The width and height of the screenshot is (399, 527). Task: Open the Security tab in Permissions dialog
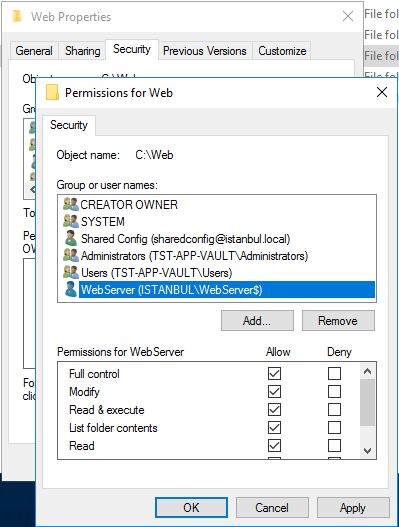click(69, 125)
